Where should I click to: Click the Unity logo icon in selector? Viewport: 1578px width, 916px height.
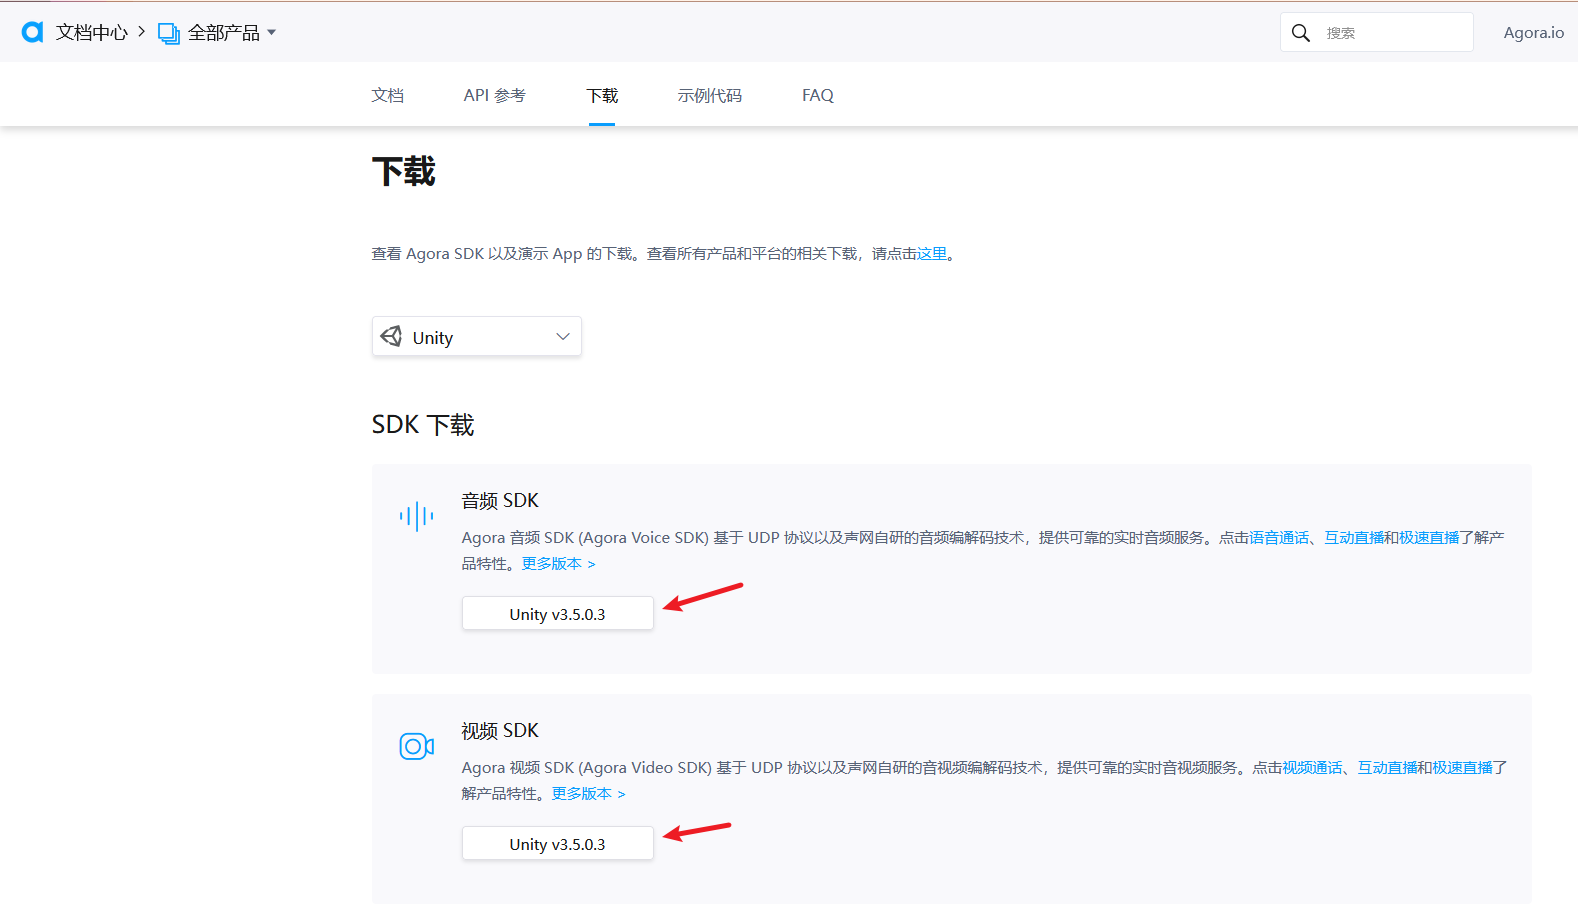click(392, 336)
